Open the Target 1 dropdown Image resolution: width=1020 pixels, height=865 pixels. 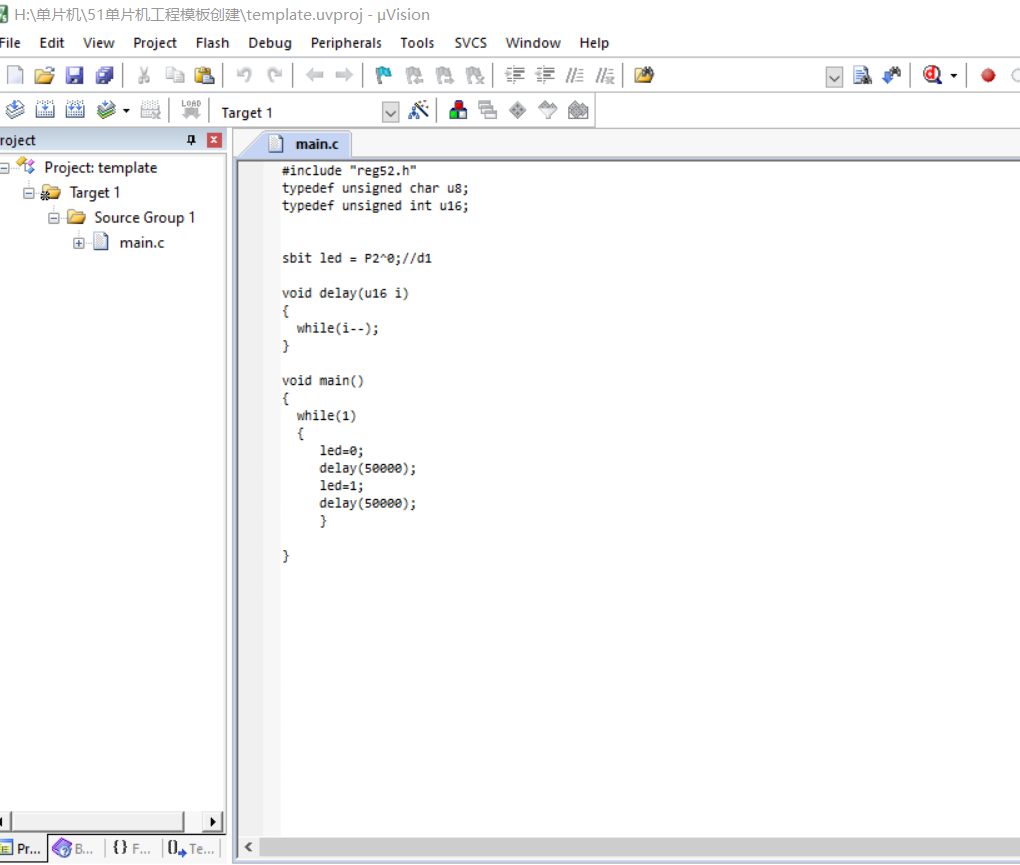point(390,112)
